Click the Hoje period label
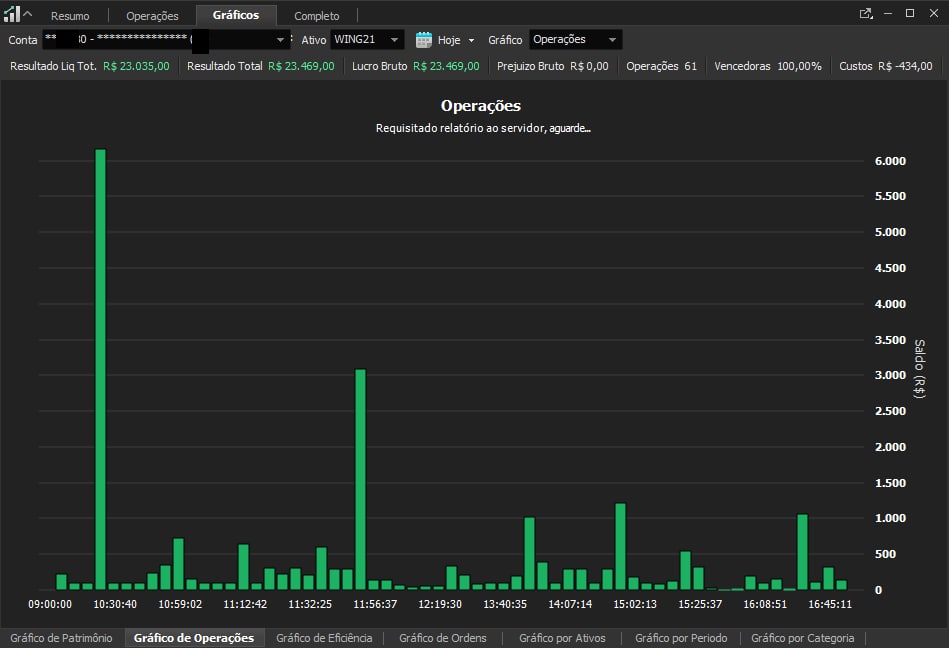Viewport: 949px width, 648px height. [x=449, y=40]
